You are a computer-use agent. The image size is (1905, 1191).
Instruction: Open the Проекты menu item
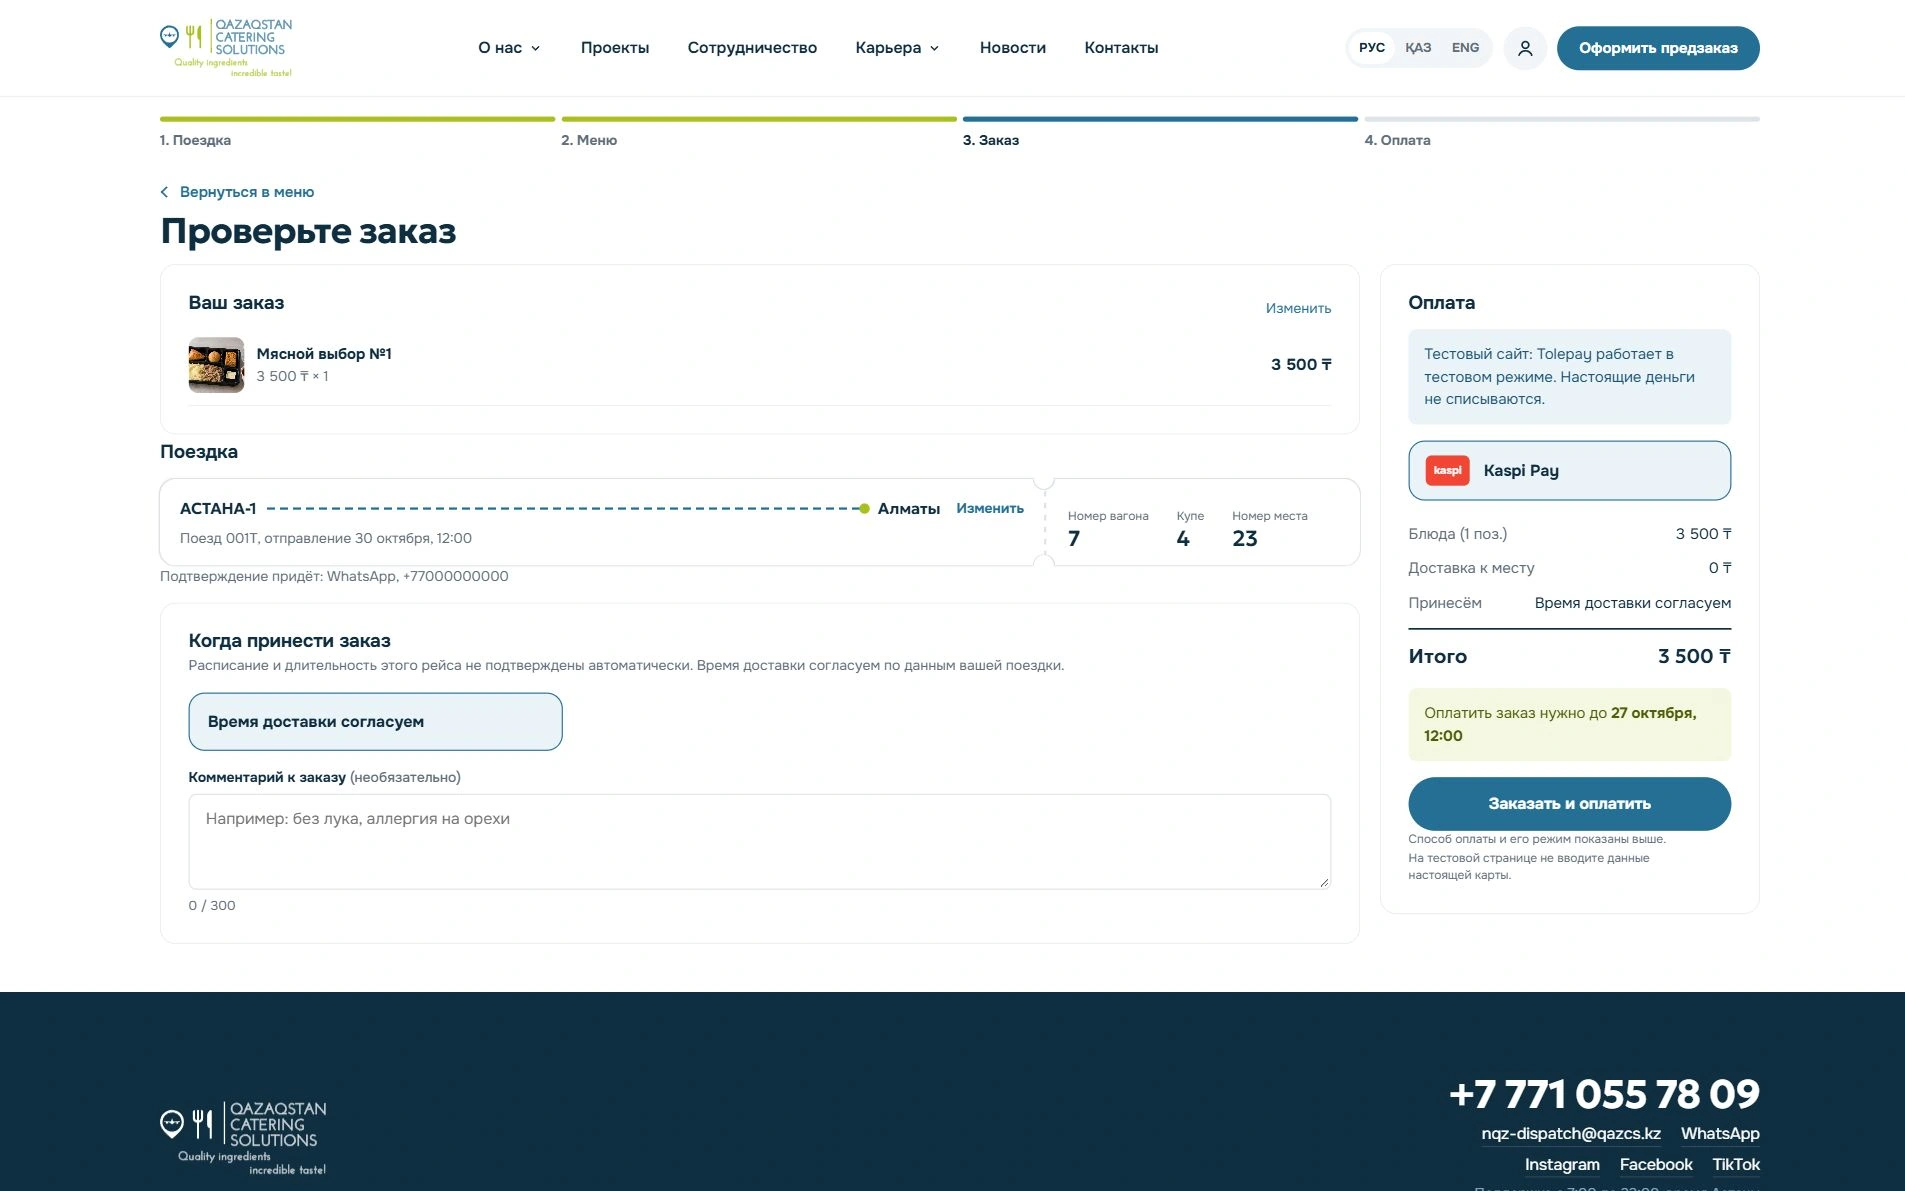coord(615,48)
